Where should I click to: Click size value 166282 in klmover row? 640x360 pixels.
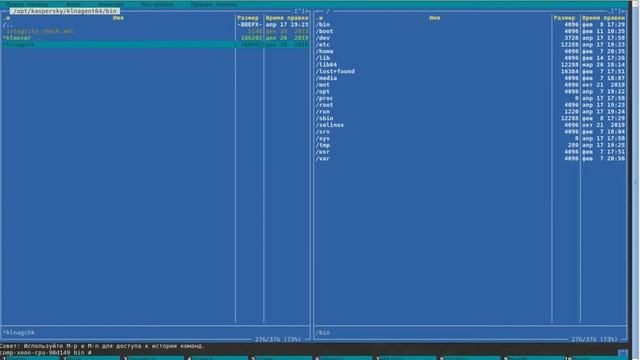click(251, 38)
